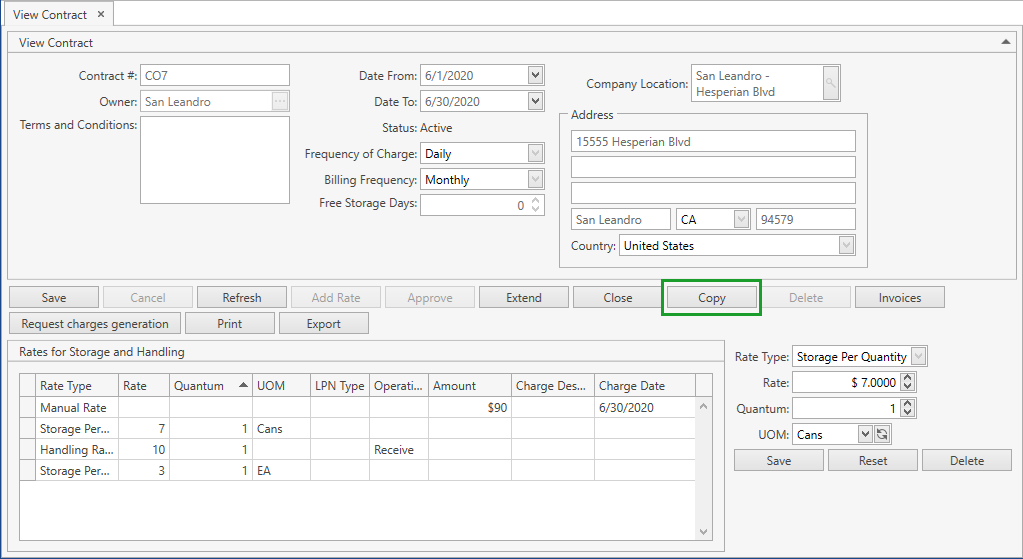
Task: Expand the Date To dropdown
Action: tap(535, 101)
